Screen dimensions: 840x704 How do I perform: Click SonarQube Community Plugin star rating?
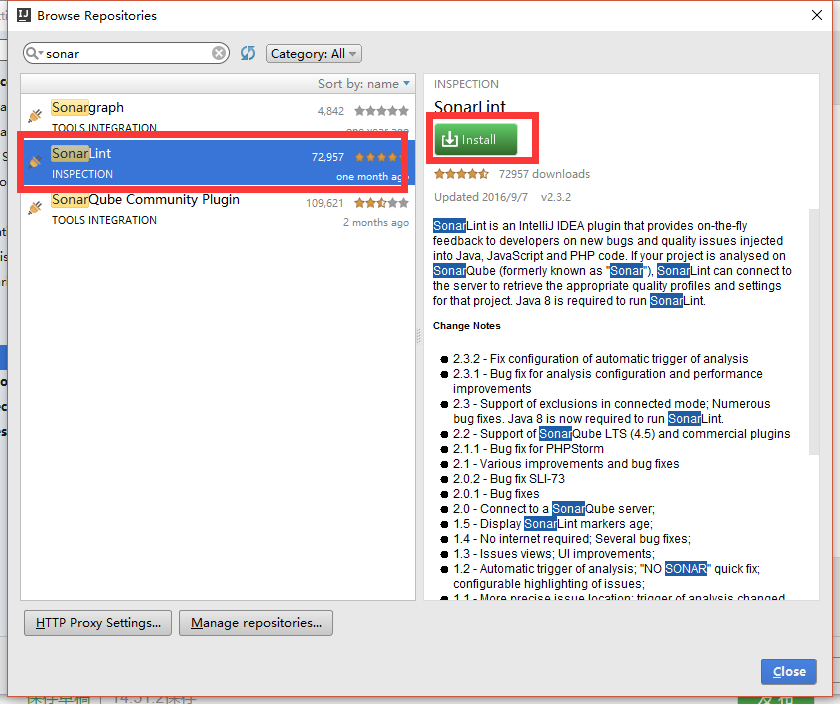(381, 203)
